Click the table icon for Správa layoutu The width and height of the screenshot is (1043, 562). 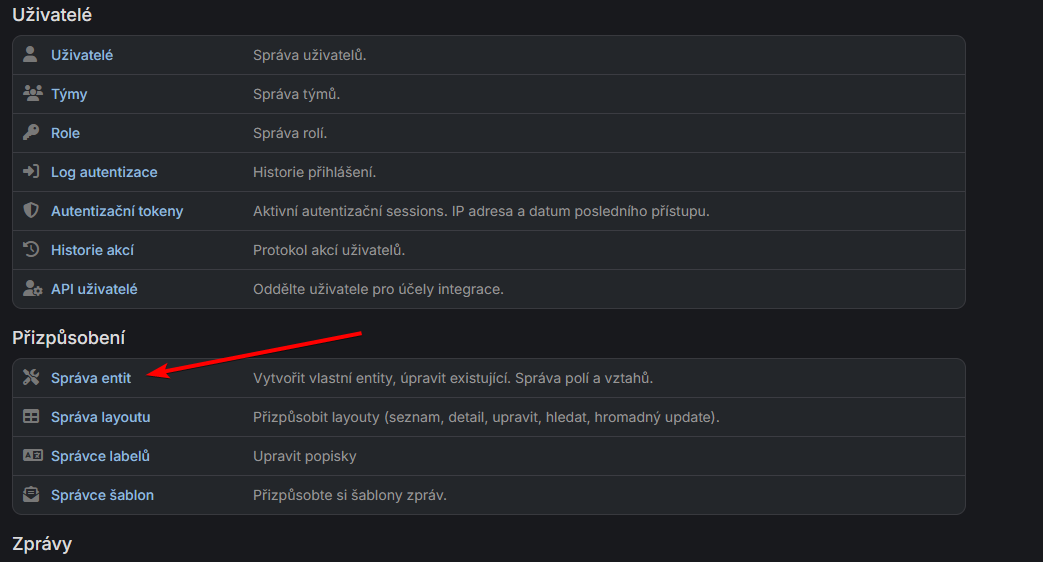31,417
